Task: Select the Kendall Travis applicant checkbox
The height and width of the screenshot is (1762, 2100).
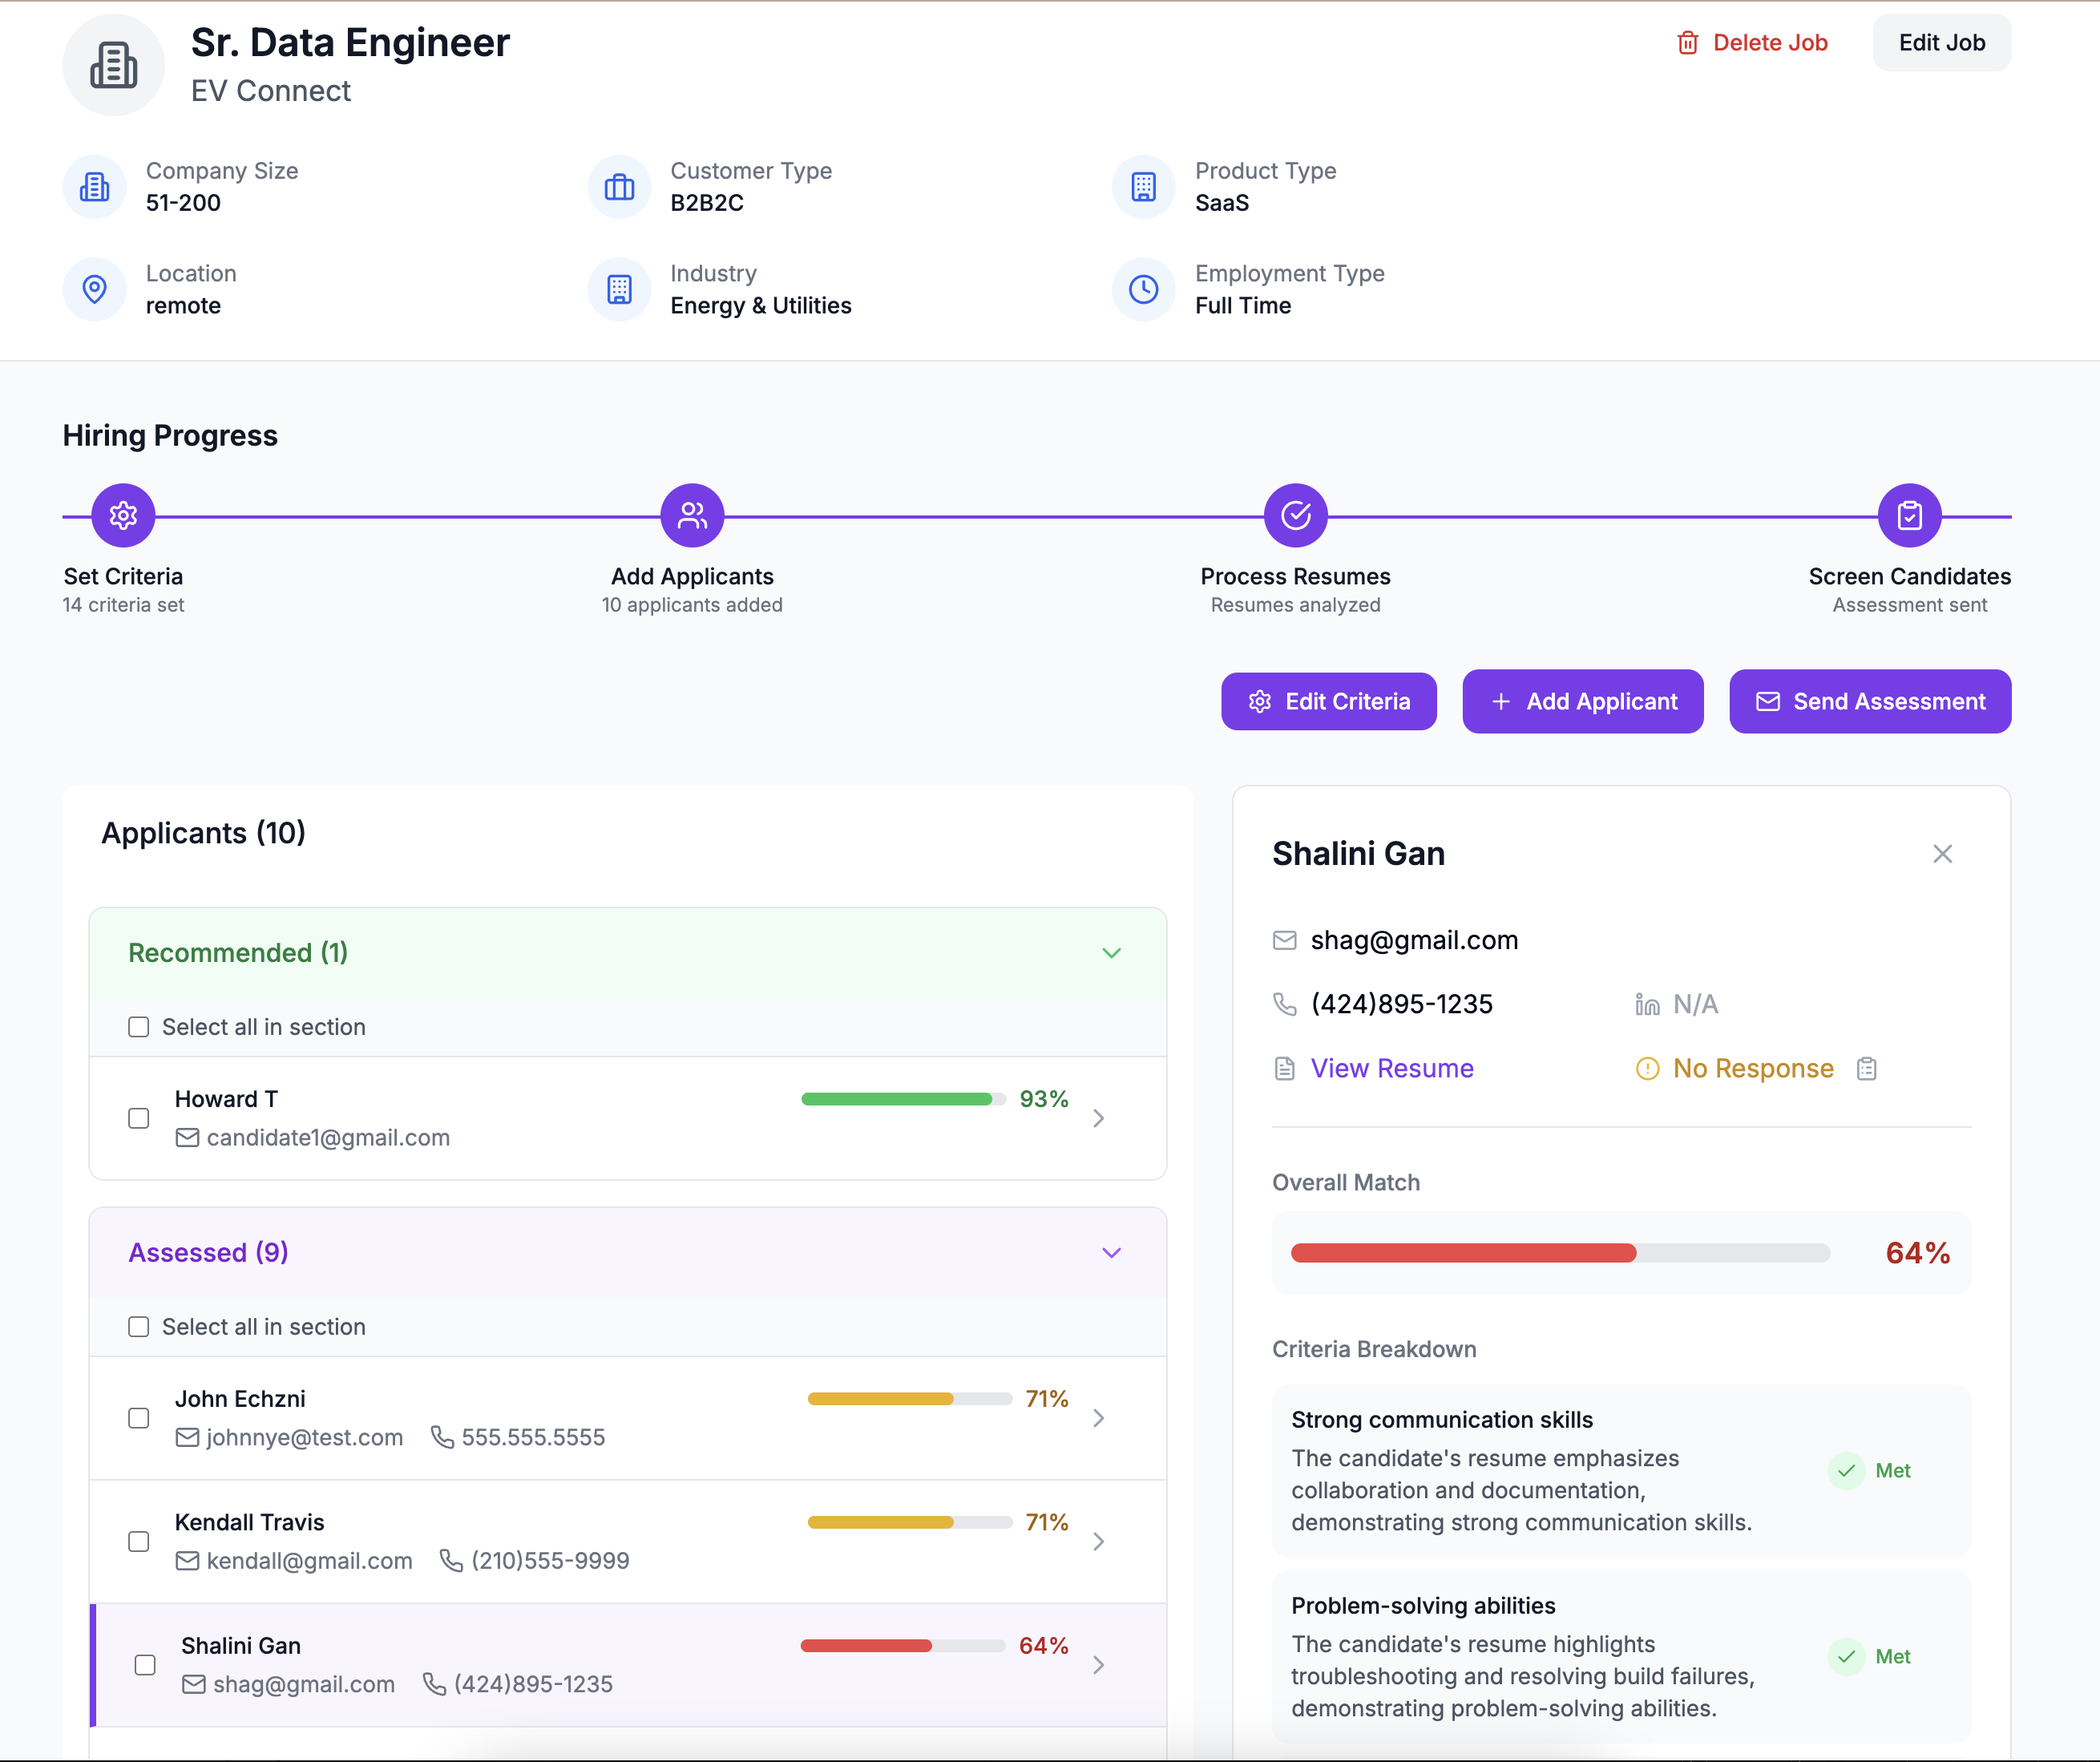Action: click(139, 1541)
